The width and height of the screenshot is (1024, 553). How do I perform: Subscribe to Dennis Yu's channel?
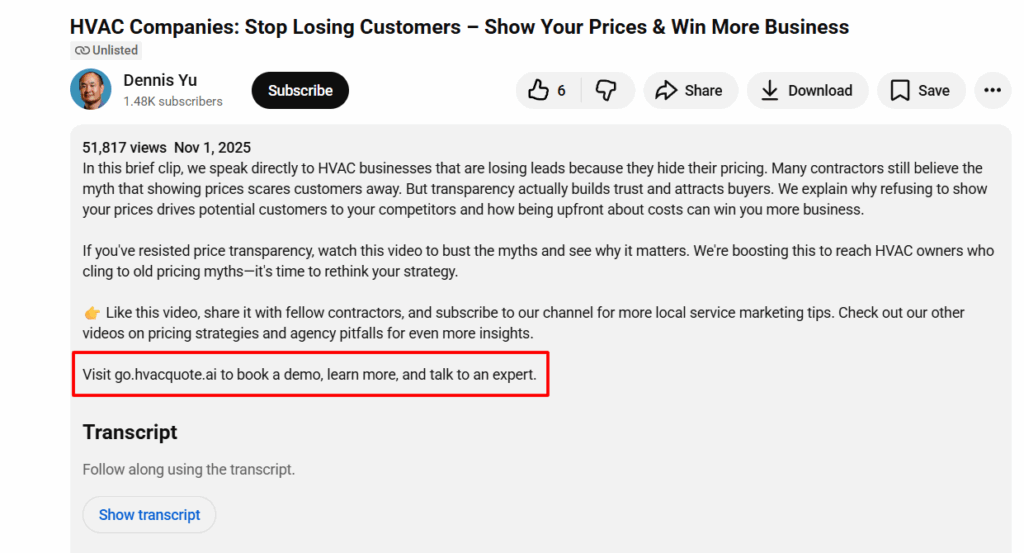point(300,91)
